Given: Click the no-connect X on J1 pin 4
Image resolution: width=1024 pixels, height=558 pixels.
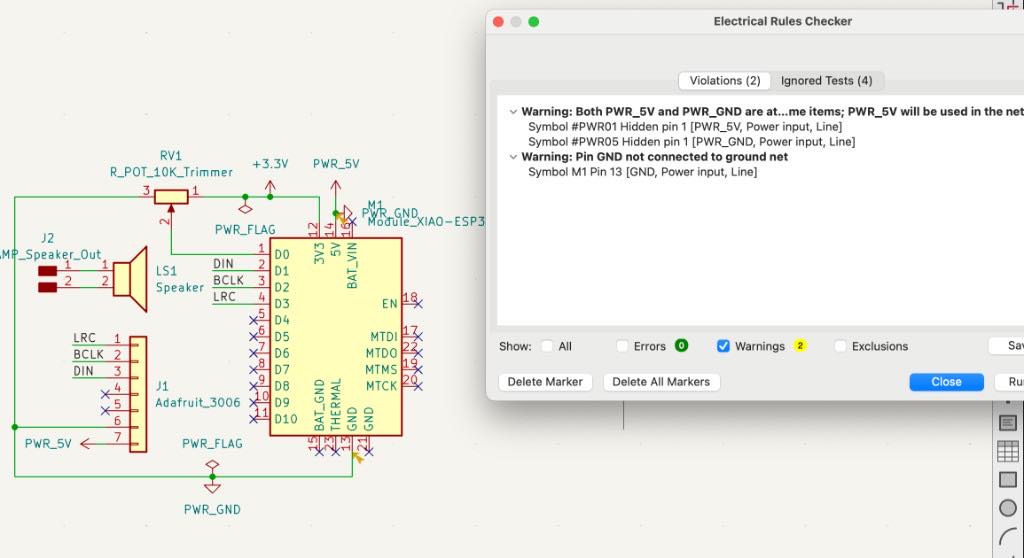Looking at the screenshot, I should pyautogui.click(x=104, y=394).
